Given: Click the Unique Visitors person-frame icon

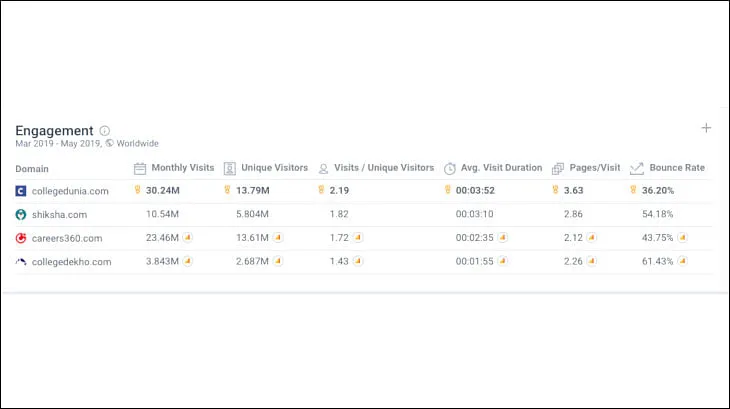Looking at the screenshot, I should click(230, 168).
